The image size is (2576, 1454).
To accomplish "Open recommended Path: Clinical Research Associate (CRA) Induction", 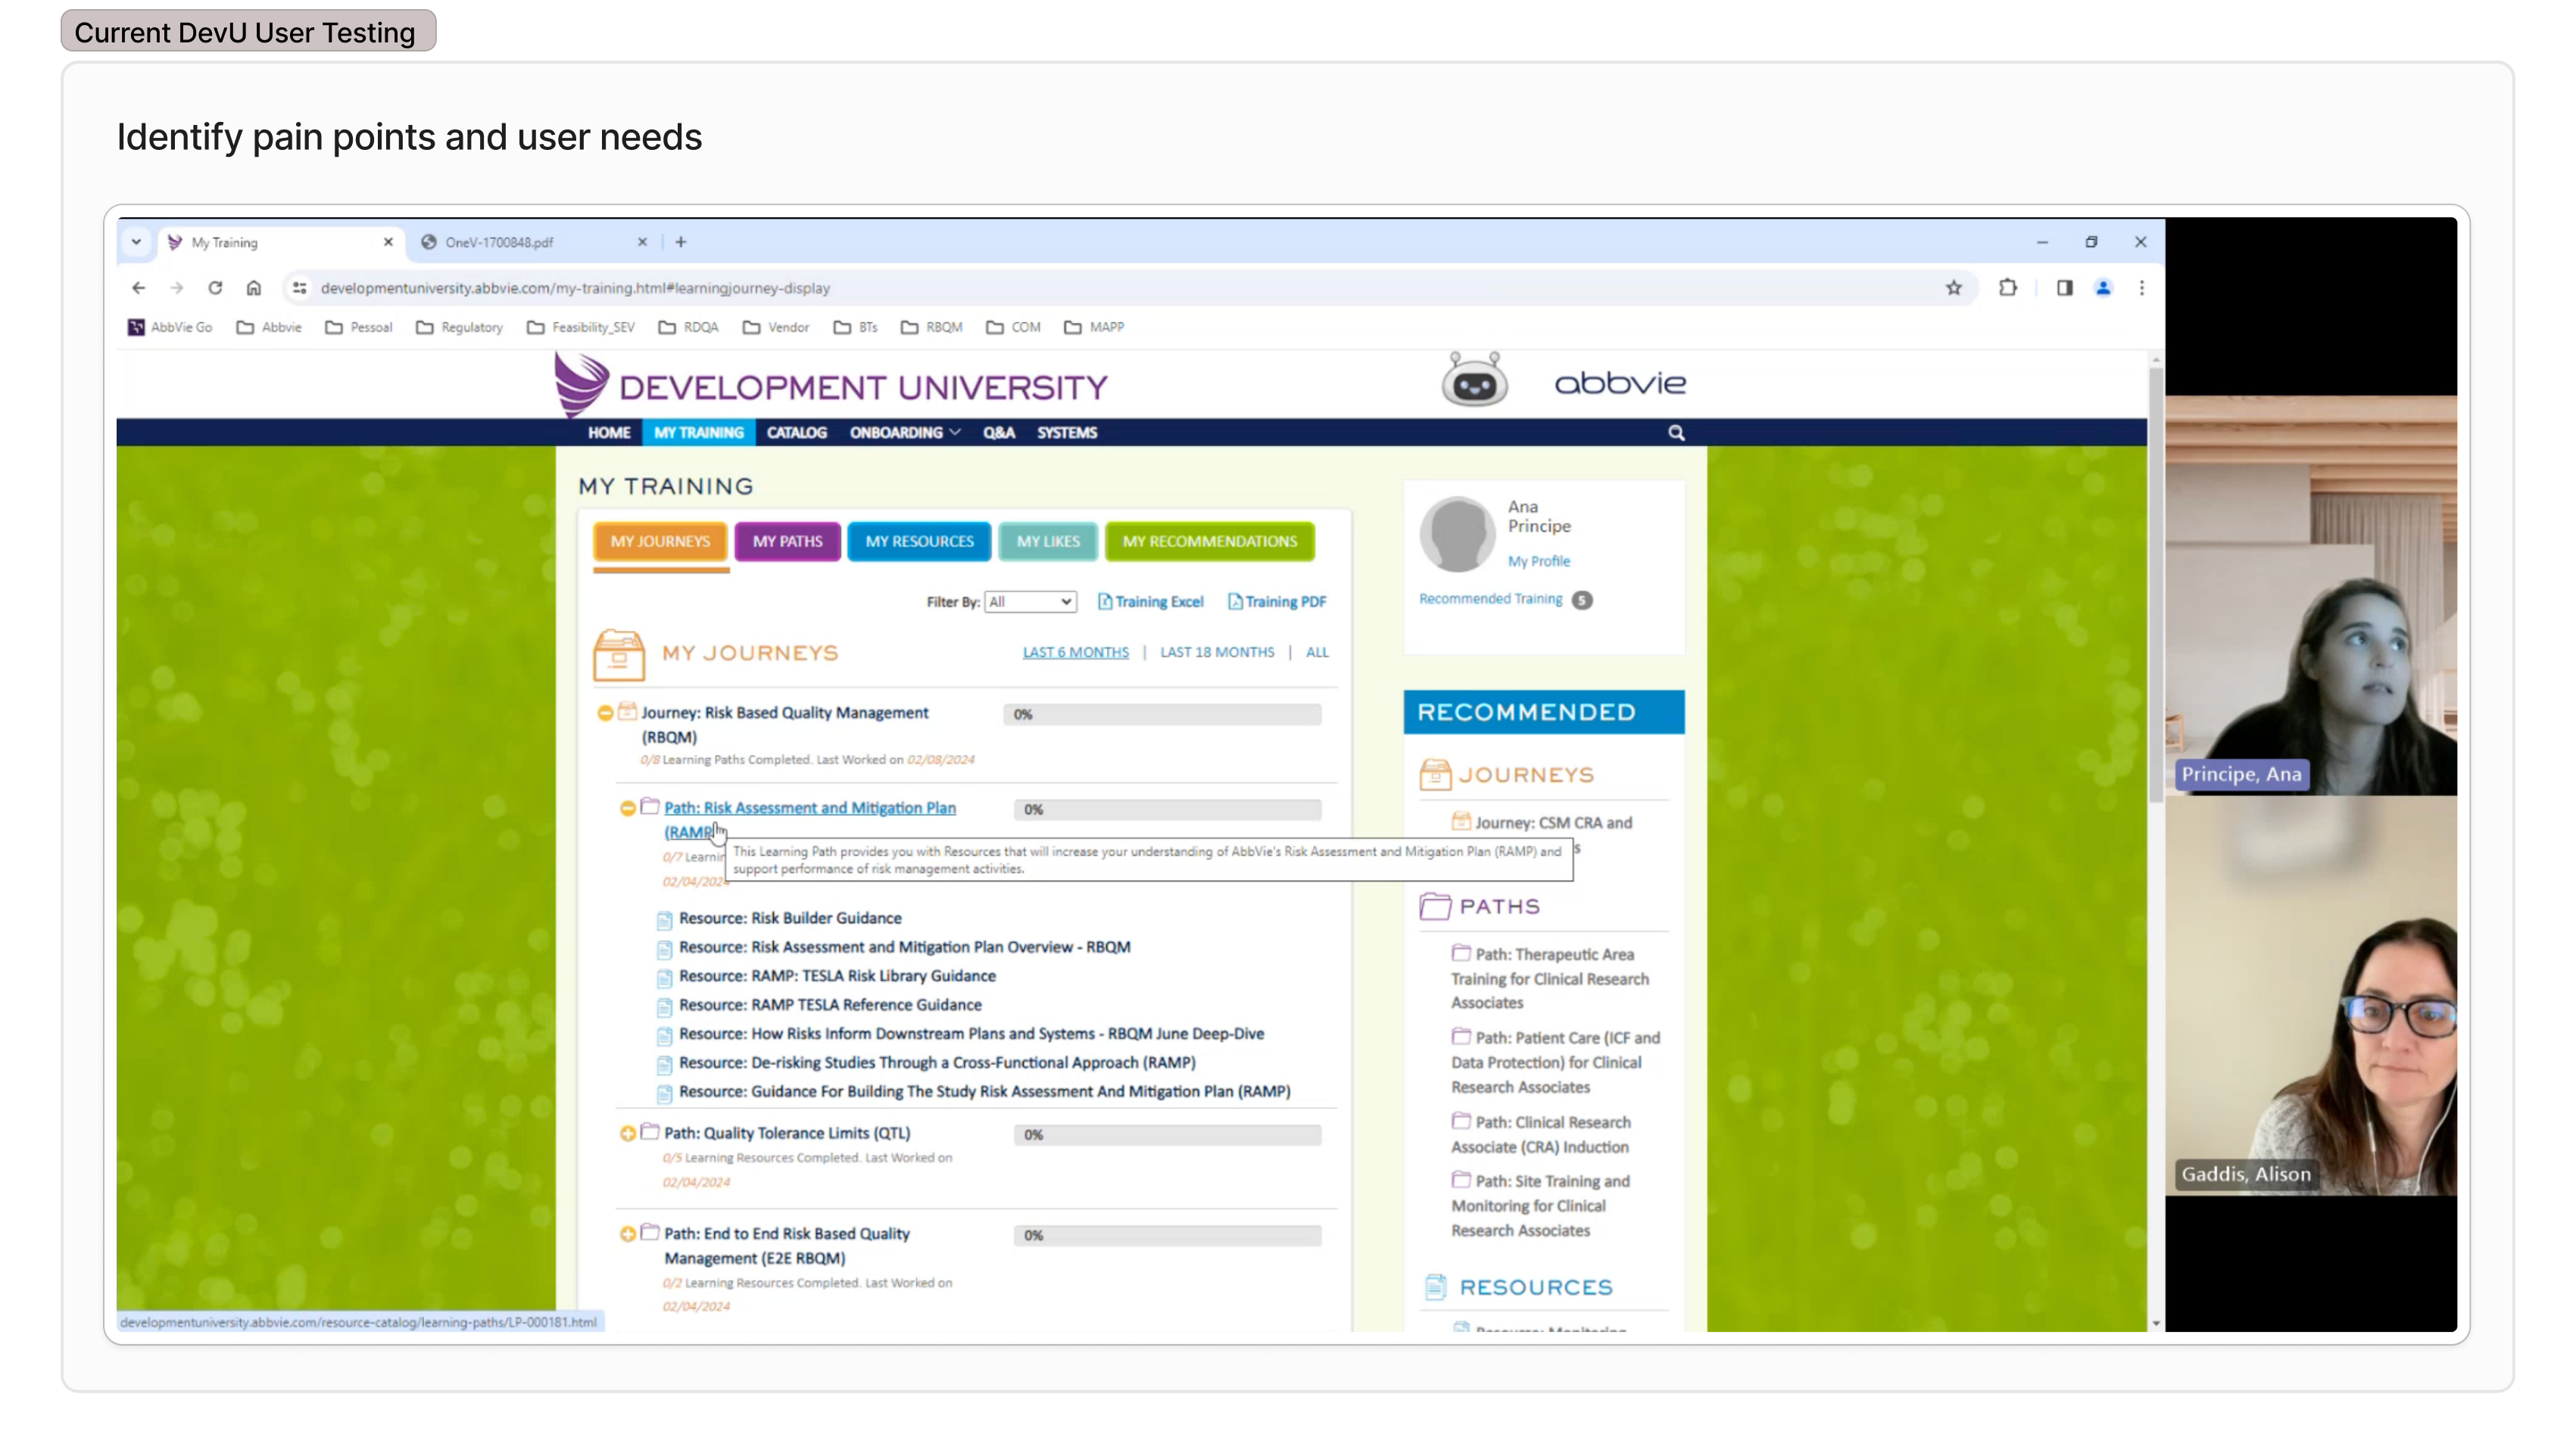I will point(1541,1135).
